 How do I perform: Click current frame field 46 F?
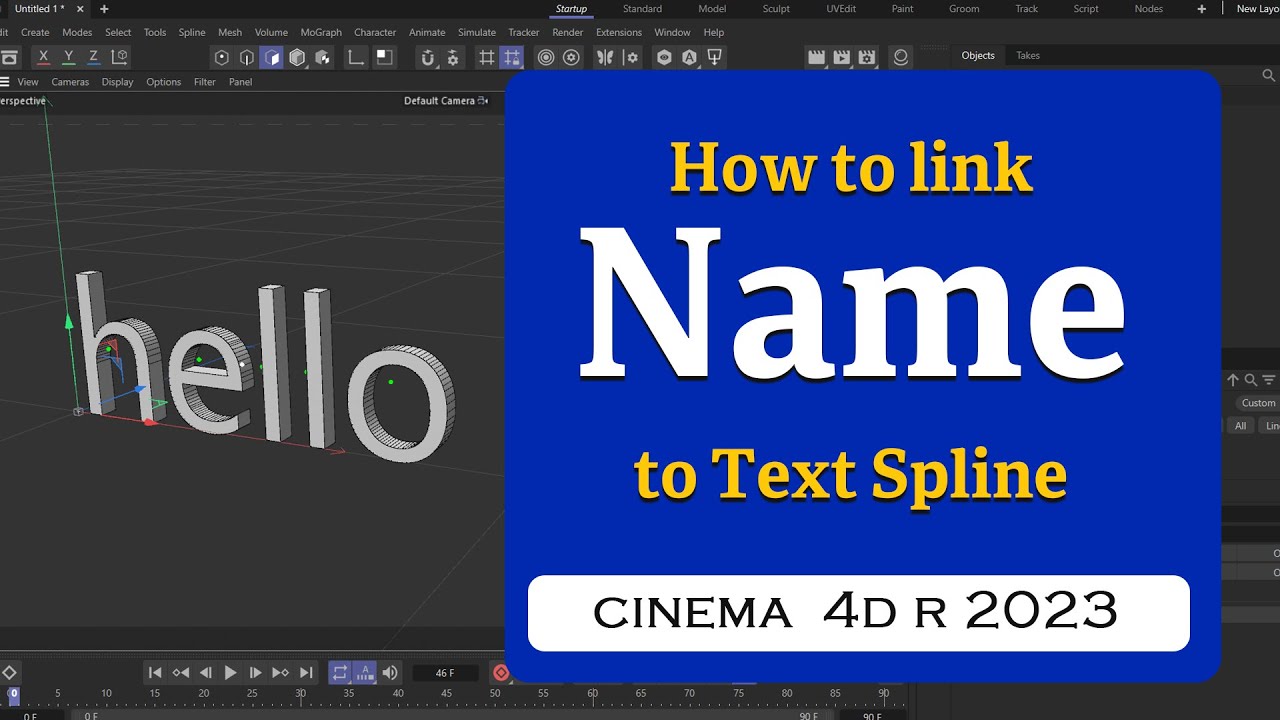click(446, 673)
